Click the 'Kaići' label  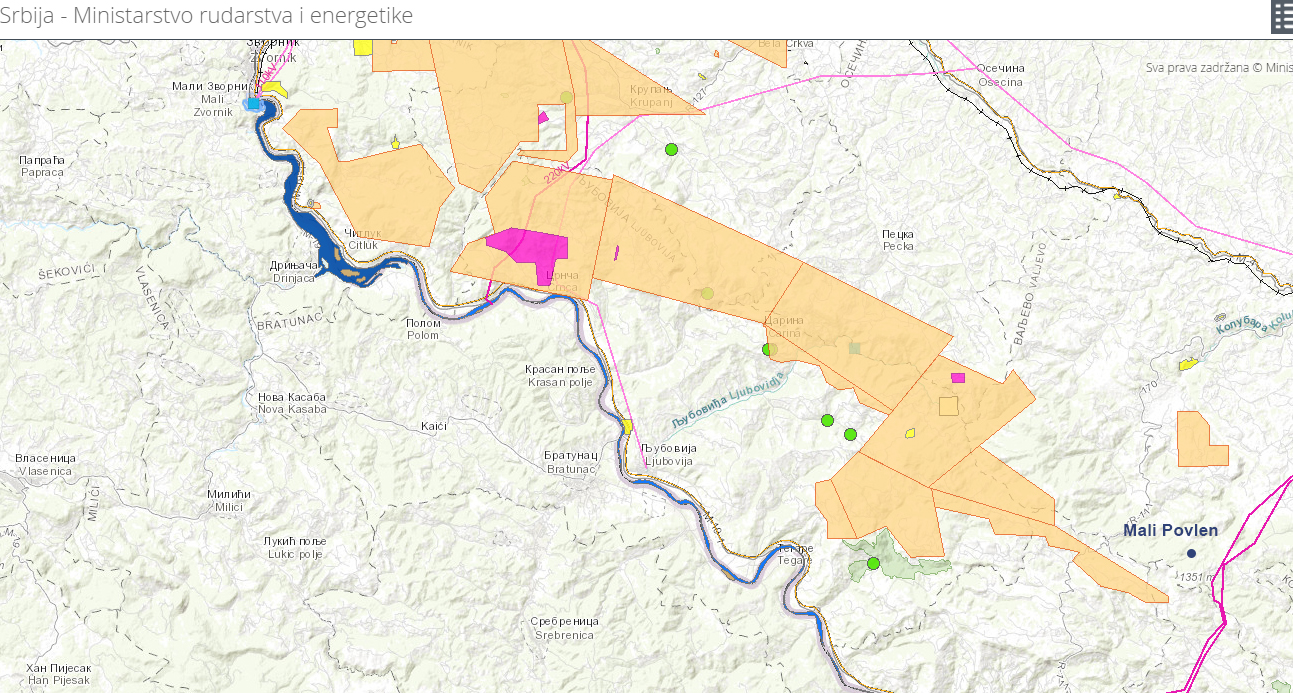point(433,426)
